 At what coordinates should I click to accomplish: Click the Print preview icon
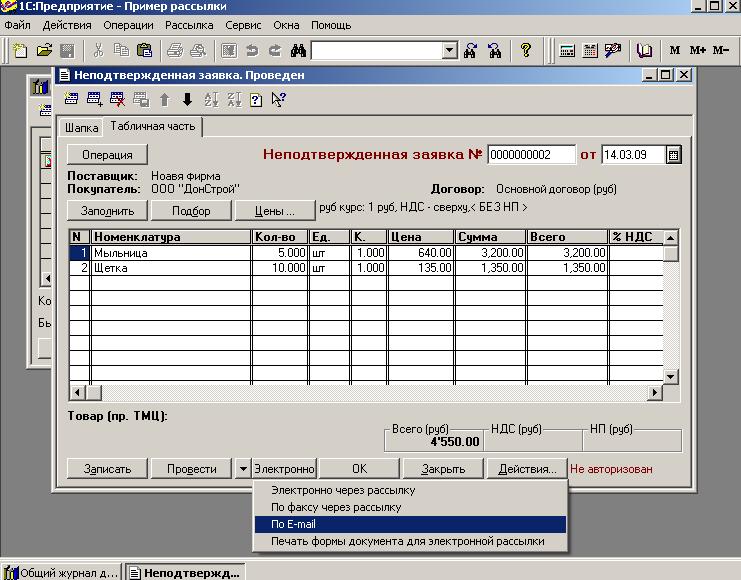(x=198, y=50)
